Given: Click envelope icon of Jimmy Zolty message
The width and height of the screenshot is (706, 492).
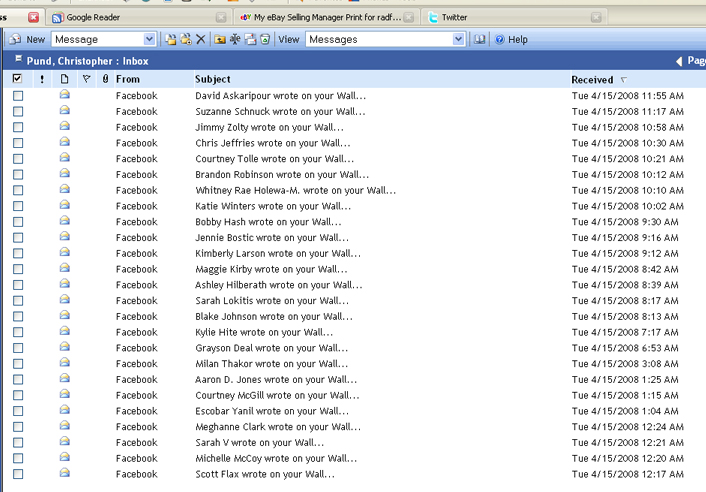Looking at the screenshot, I should (x=65, y=126).
